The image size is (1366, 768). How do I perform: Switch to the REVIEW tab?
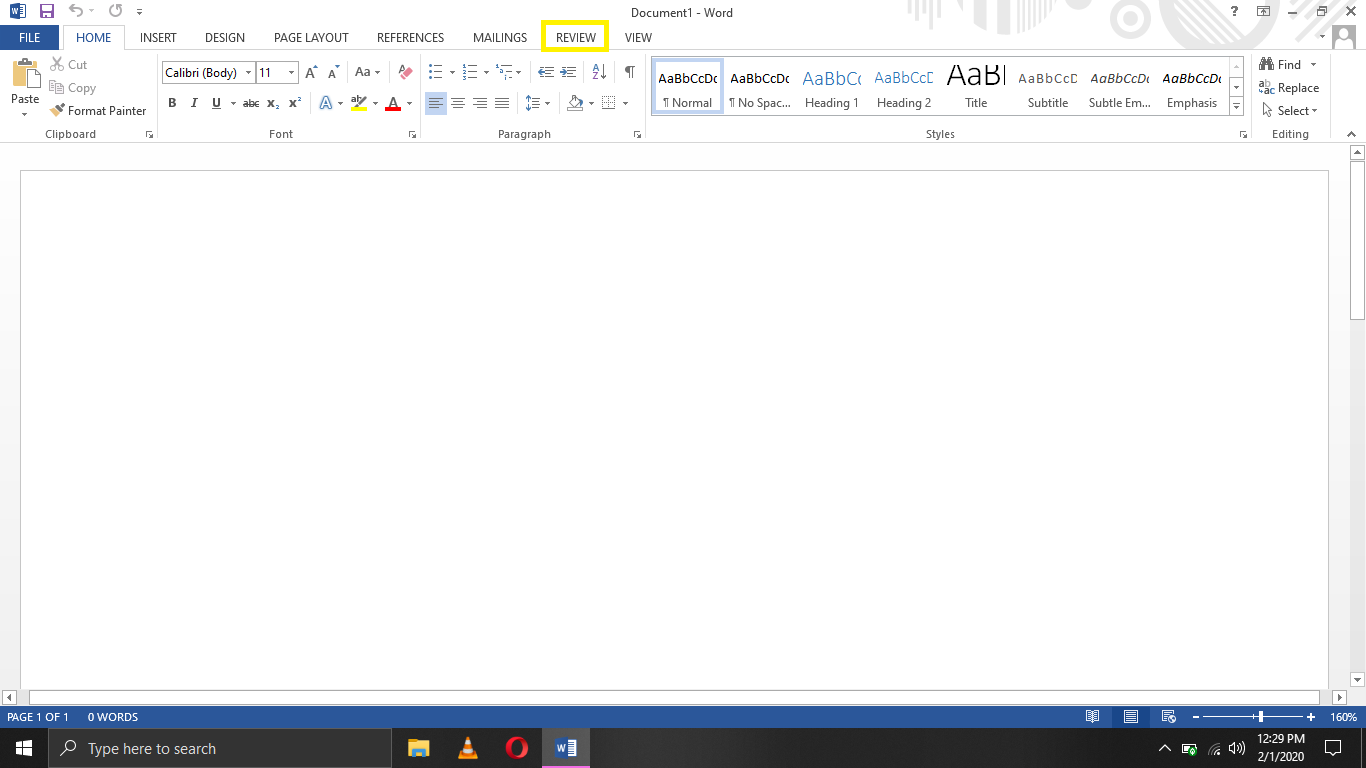[576, 37]
